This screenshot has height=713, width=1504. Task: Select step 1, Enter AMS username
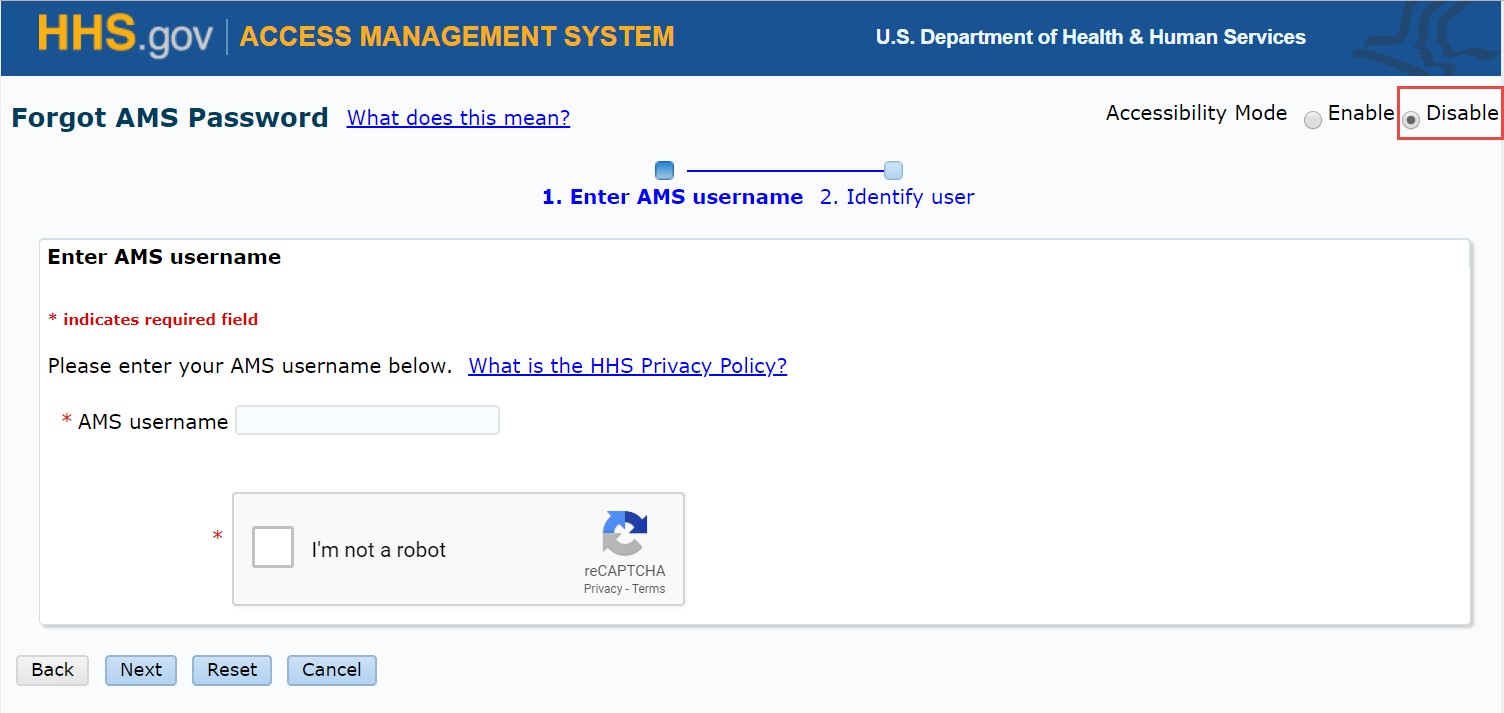click(672, 197)
